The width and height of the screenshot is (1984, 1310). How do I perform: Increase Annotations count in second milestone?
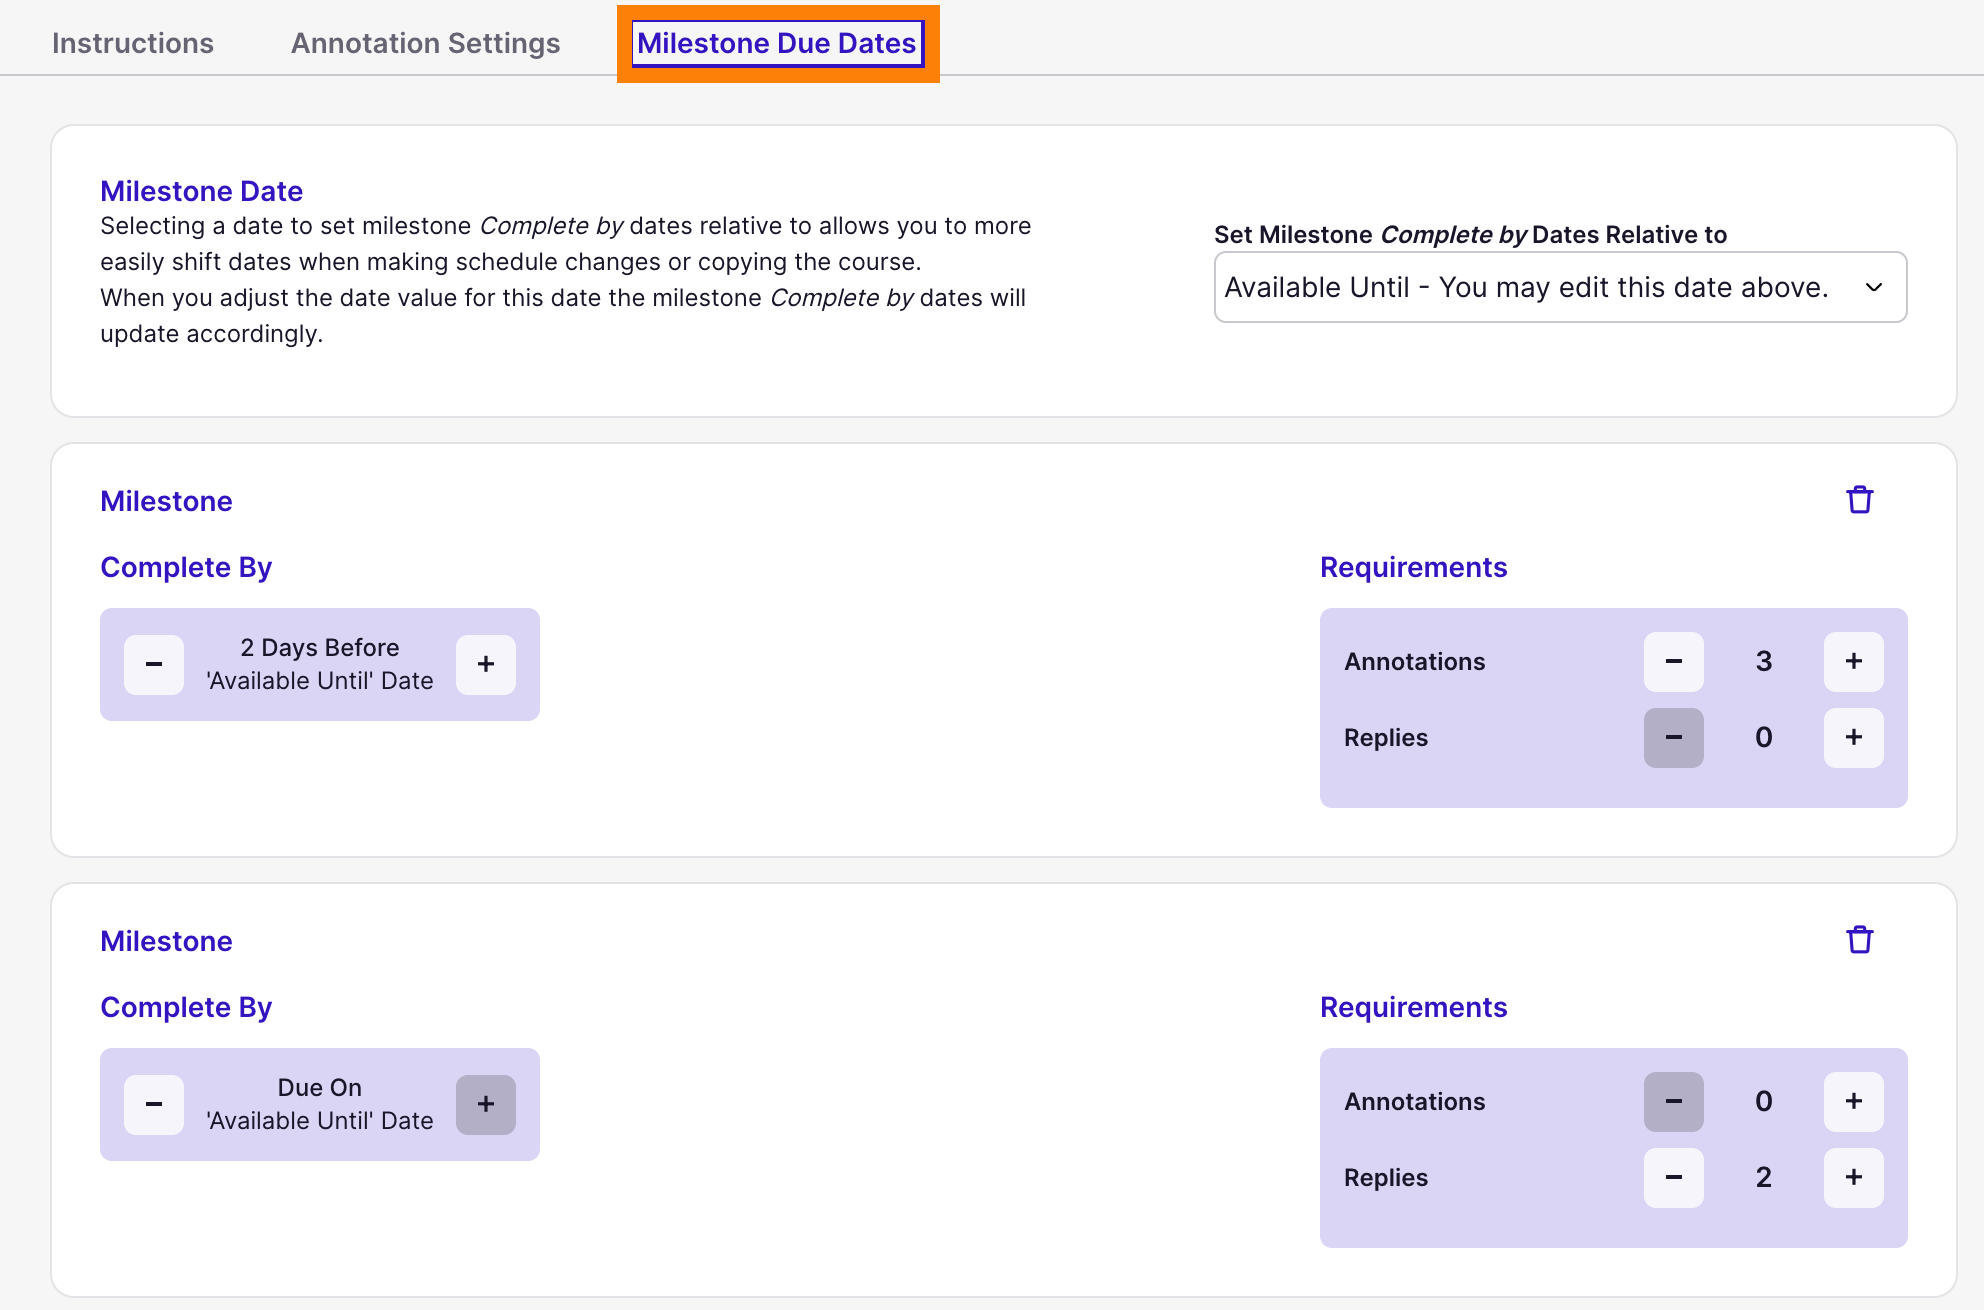point(1853,1101)
